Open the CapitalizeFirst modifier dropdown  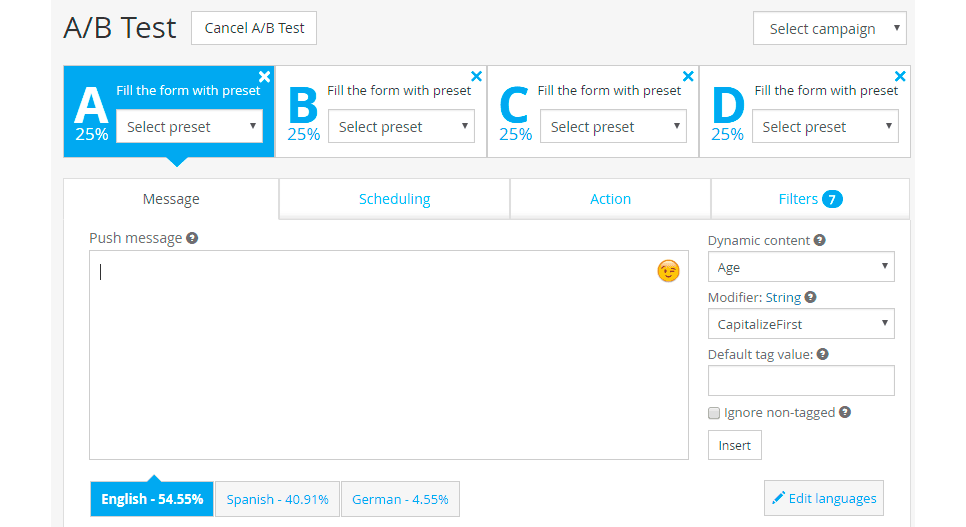tap(802, 324)
